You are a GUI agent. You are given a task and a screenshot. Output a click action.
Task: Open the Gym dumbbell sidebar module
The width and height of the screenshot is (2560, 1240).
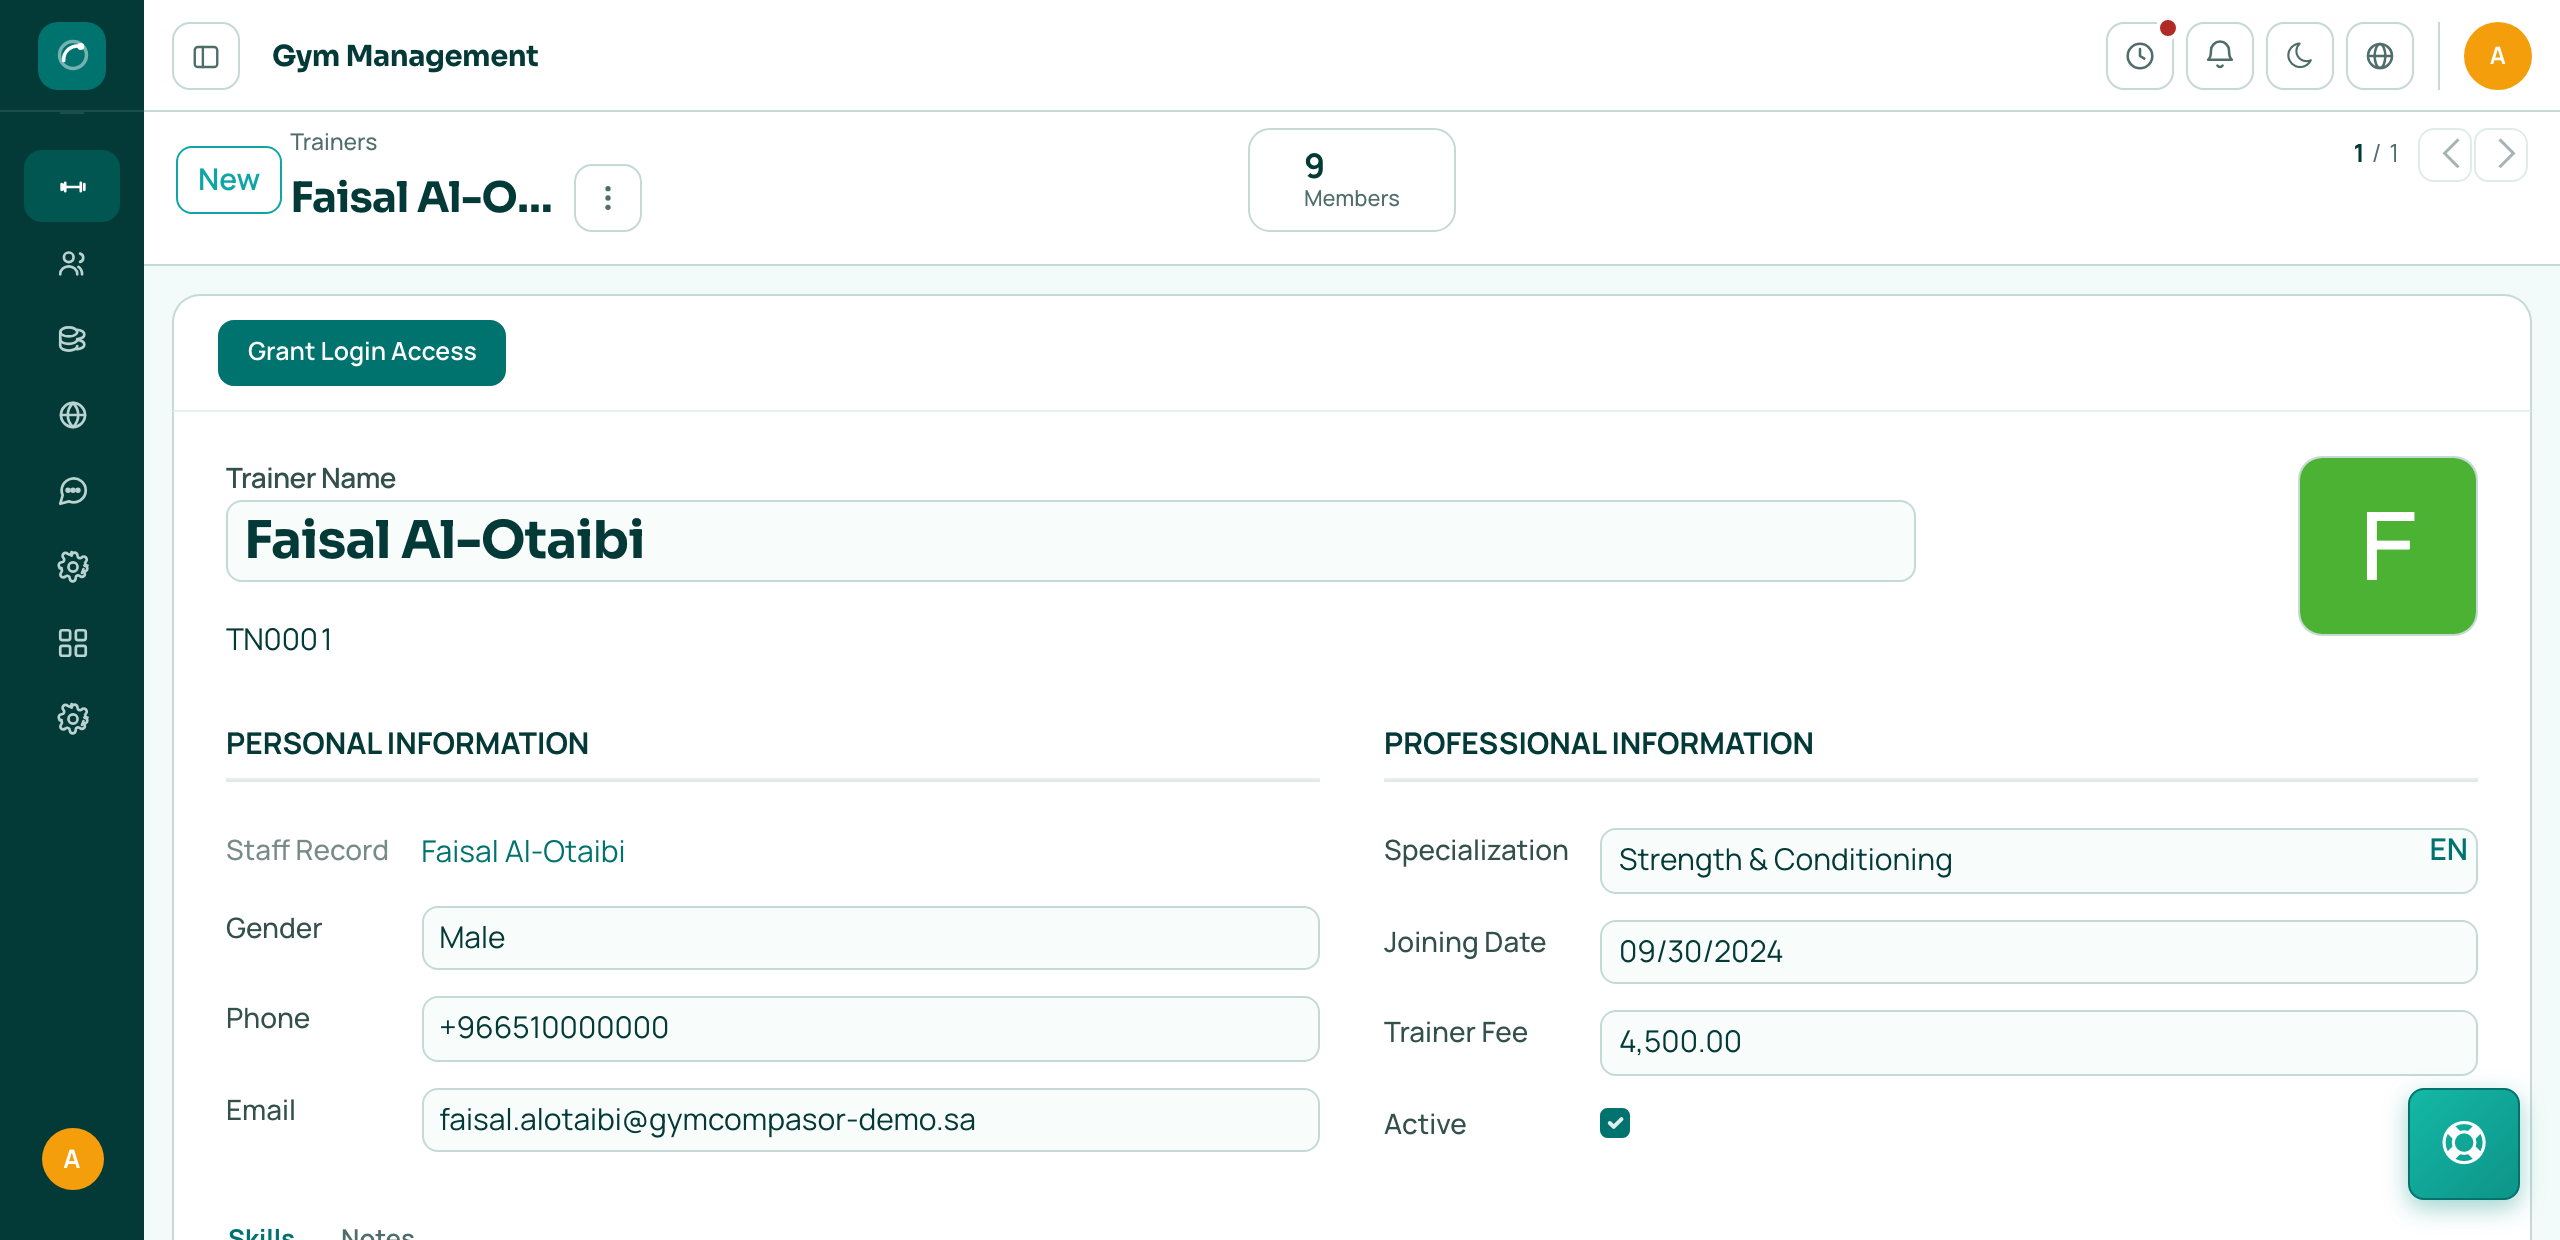coord(72,186)
